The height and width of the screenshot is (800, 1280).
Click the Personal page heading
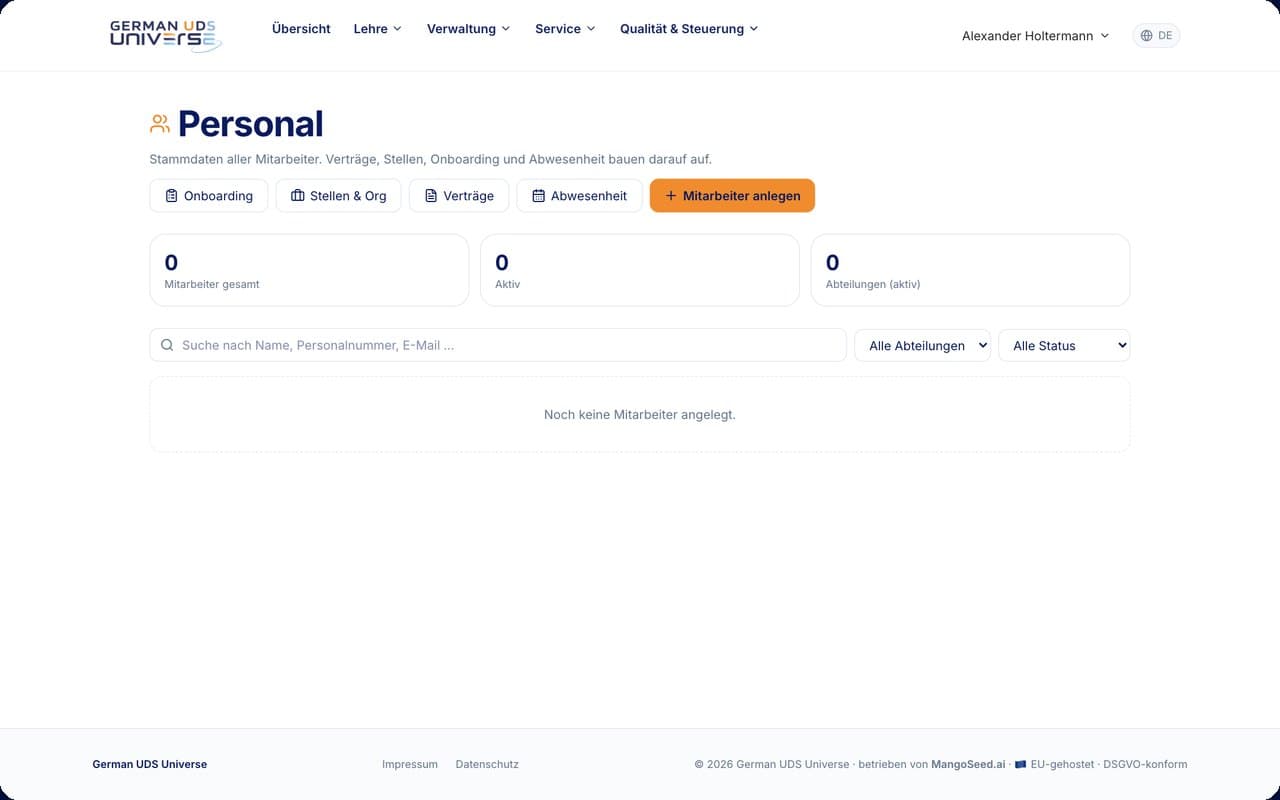251,124
